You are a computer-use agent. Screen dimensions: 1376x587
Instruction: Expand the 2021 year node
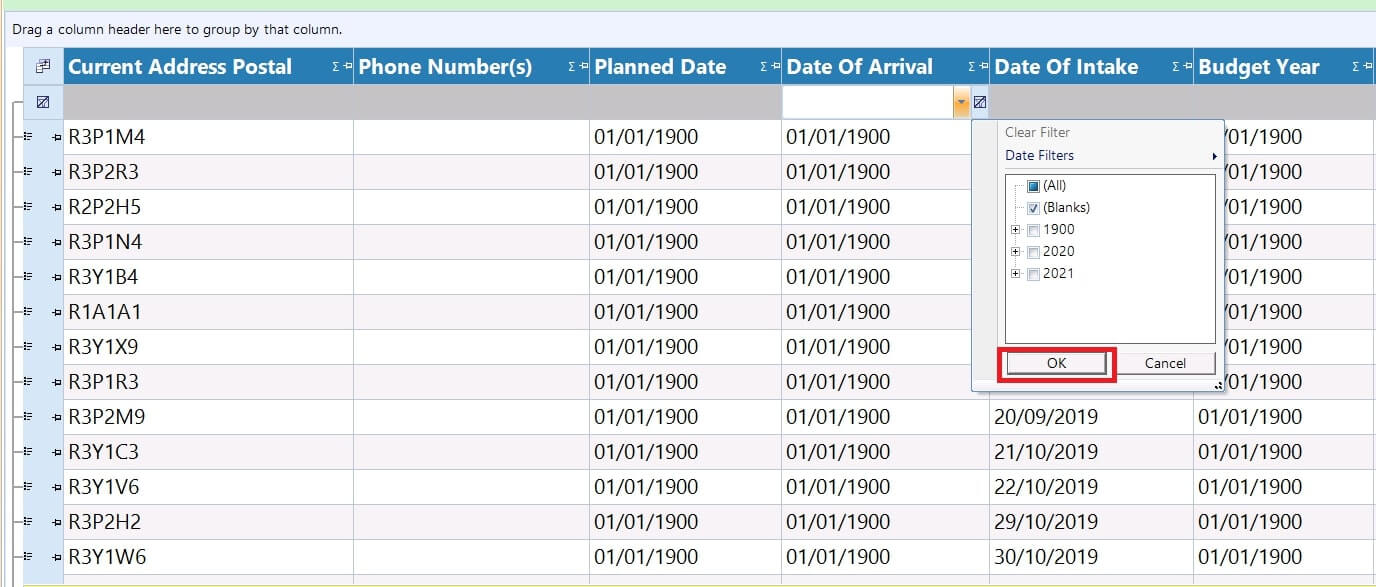tap(1016, 274)
